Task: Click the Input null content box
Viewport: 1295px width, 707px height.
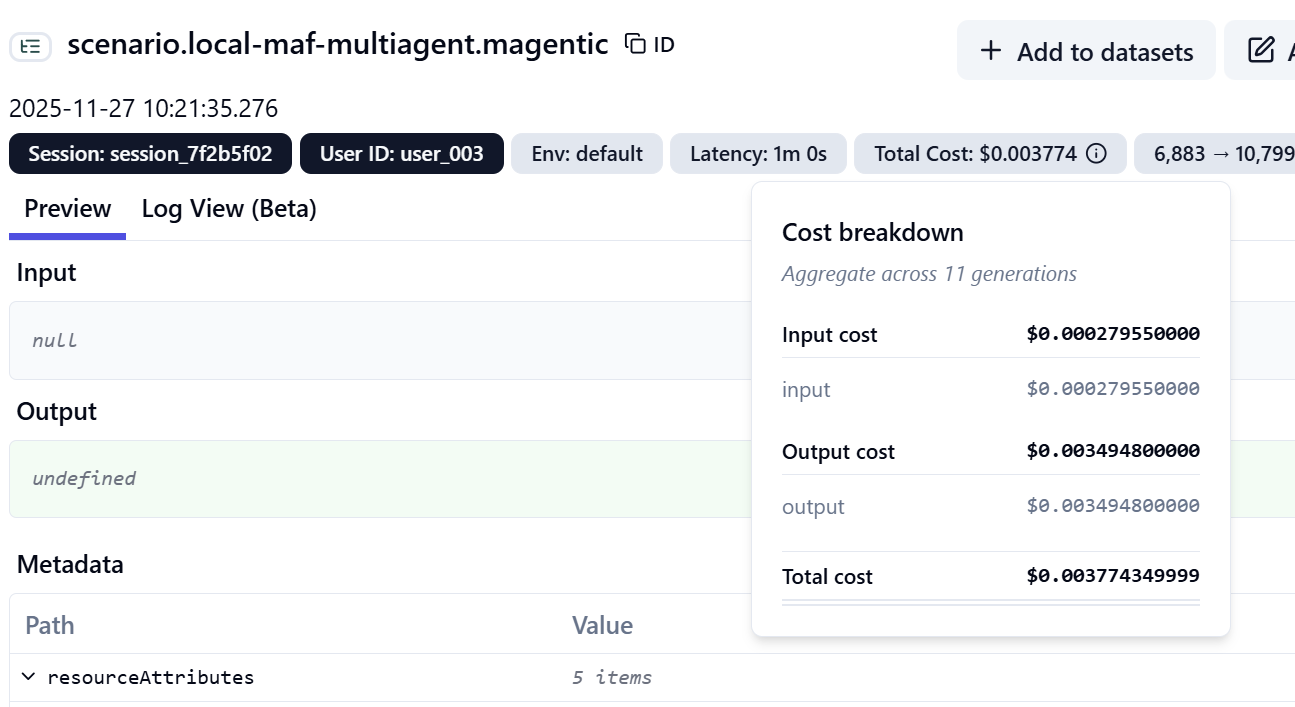Action: coord(380,340)
